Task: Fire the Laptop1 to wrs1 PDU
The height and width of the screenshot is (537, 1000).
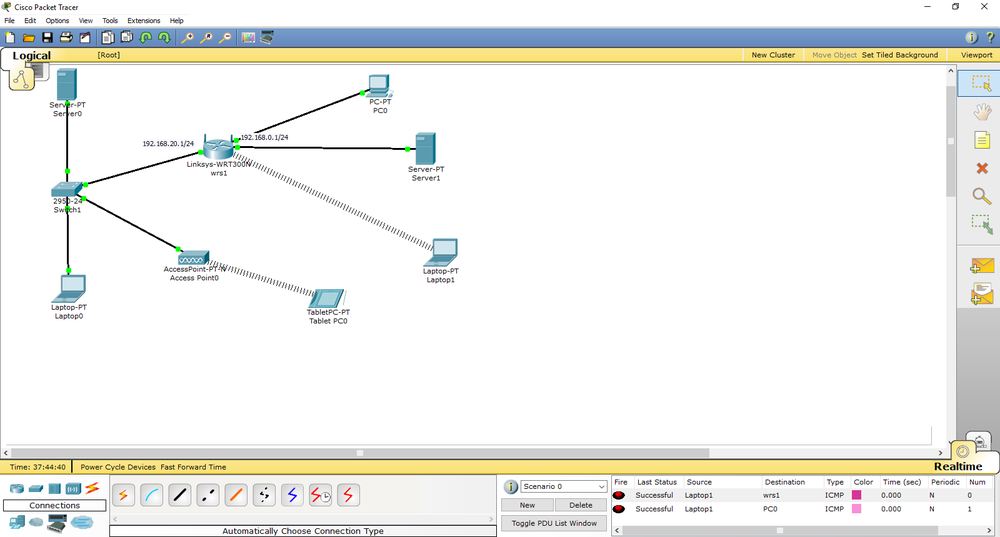Action: pyautogui.click(x=620, y=495)
